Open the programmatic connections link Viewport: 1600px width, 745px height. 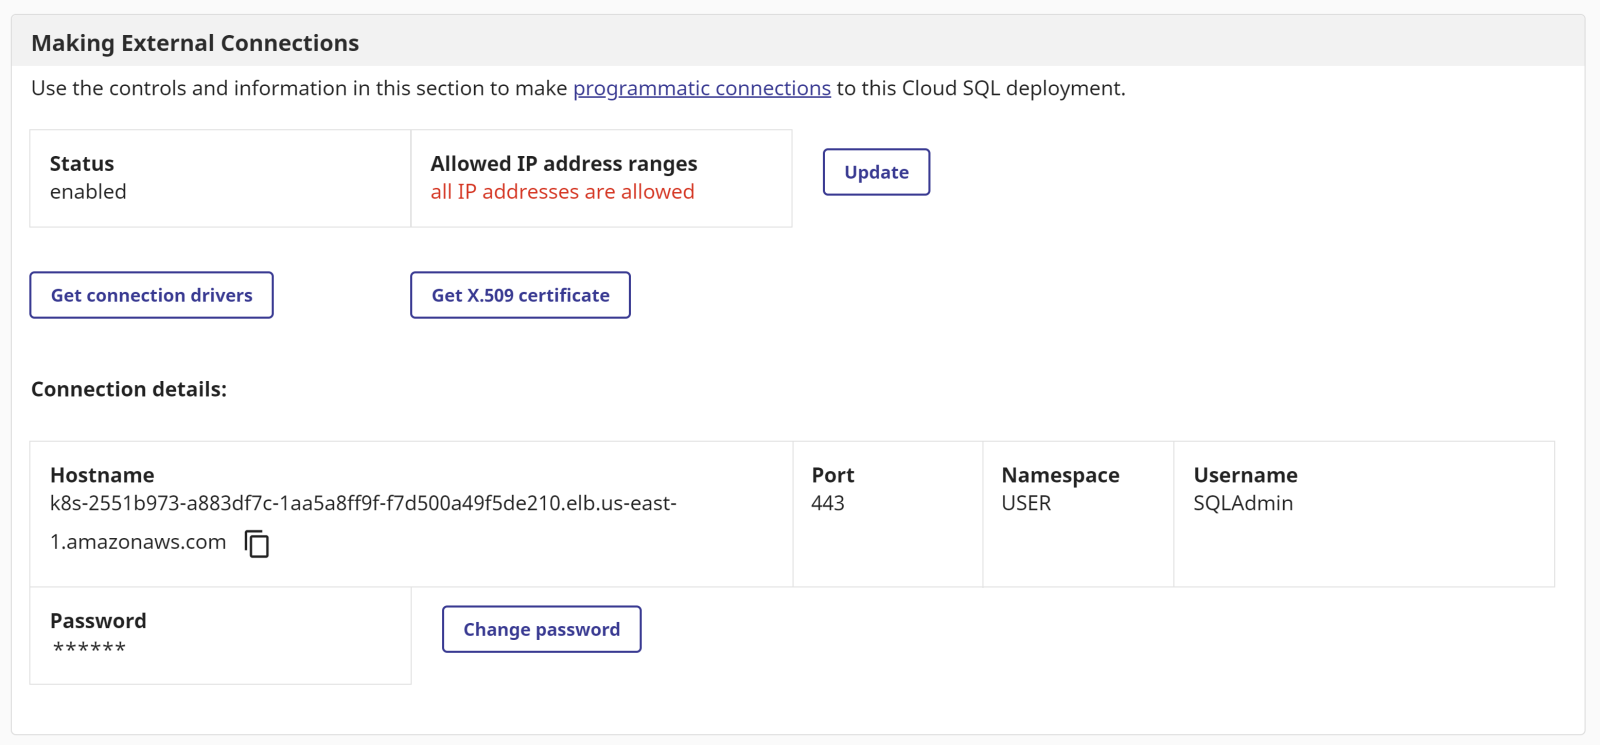tap(701, 88)
